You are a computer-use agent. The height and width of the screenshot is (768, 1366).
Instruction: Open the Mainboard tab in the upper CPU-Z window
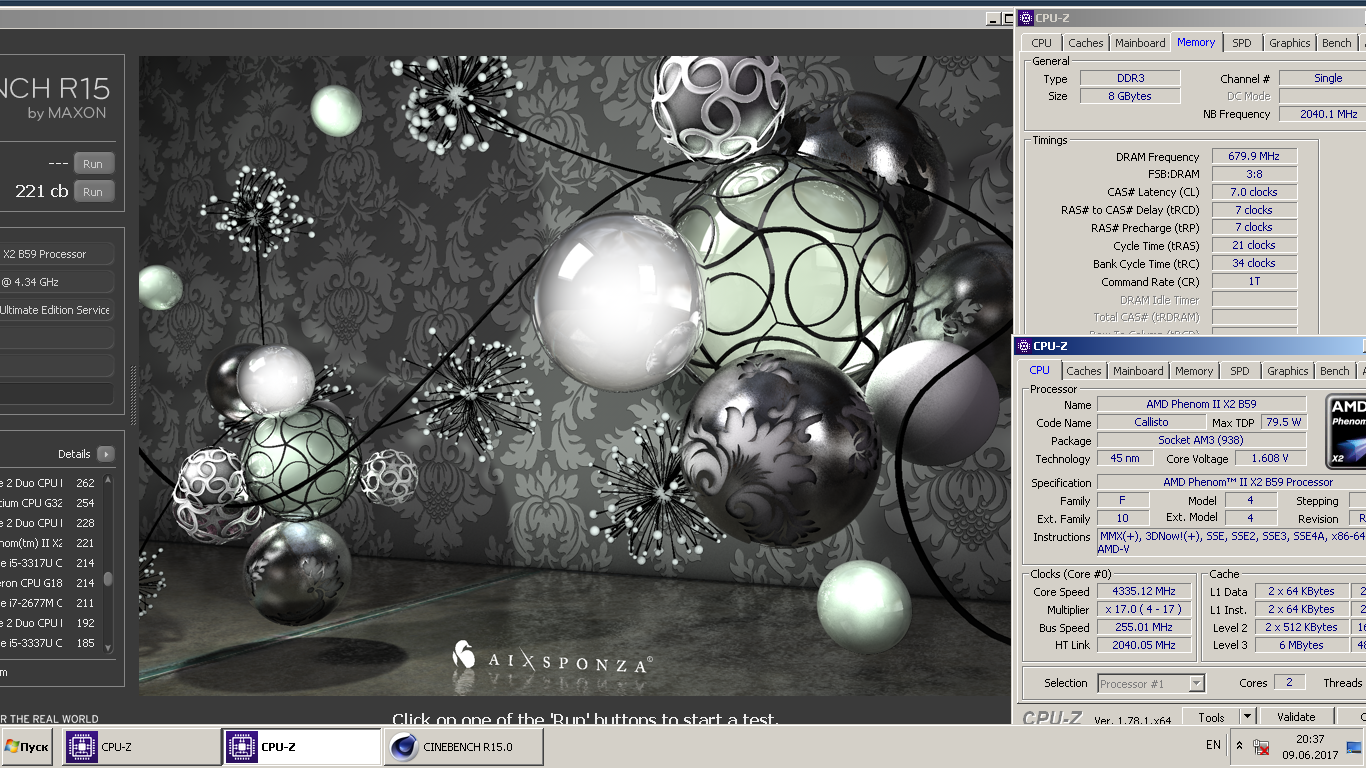point(1140,43)
